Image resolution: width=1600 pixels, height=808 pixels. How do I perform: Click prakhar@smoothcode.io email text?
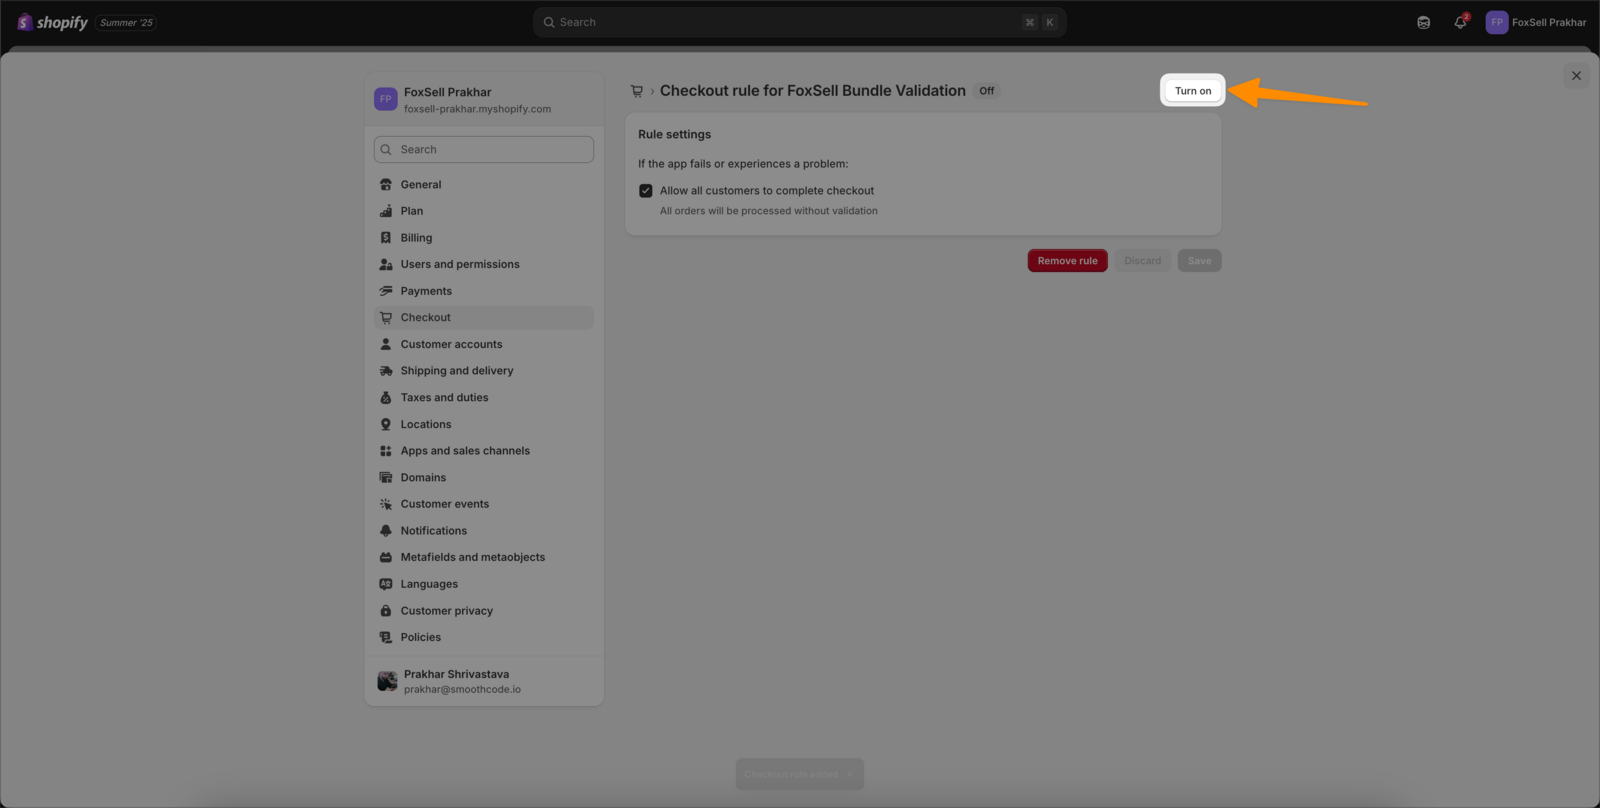click(462, 689)
